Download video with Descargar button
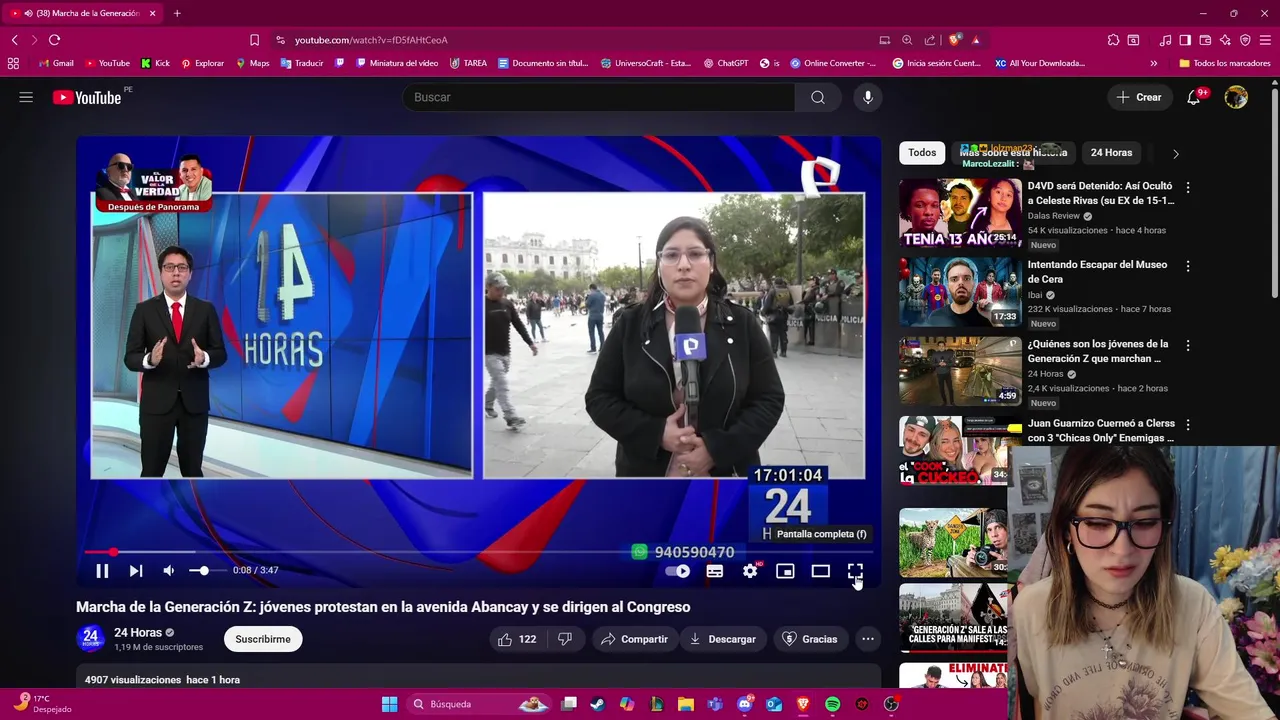This screenshot has height=720, width=1280. click(722, 639)
